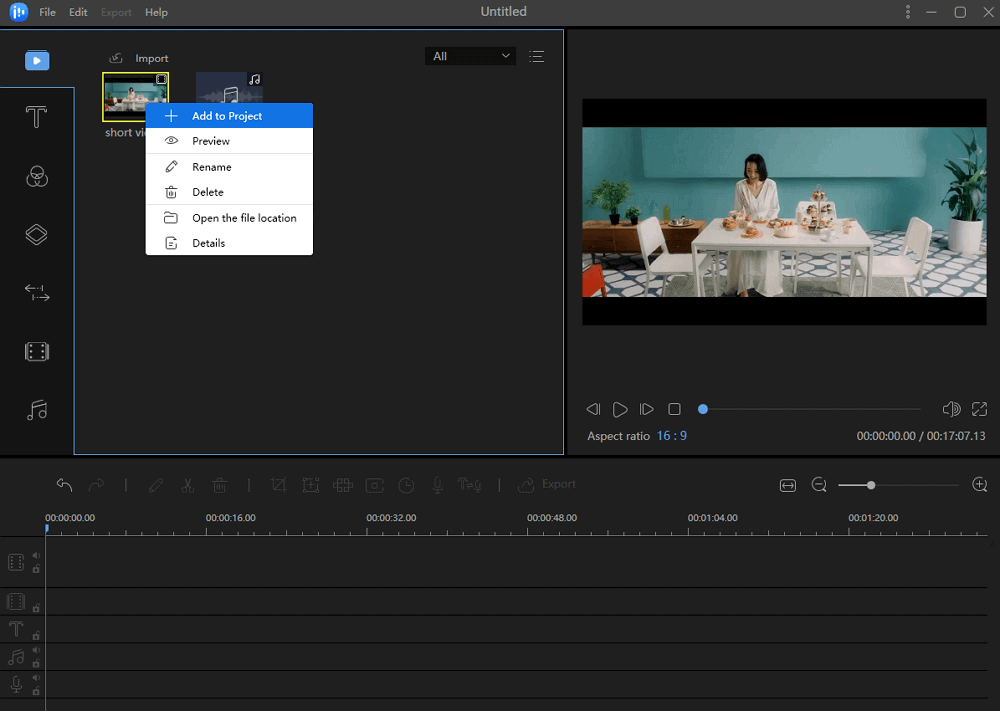Toggle the media list view icon
1000x711 pixels.
pyautogui.click(x=537, y=57)
